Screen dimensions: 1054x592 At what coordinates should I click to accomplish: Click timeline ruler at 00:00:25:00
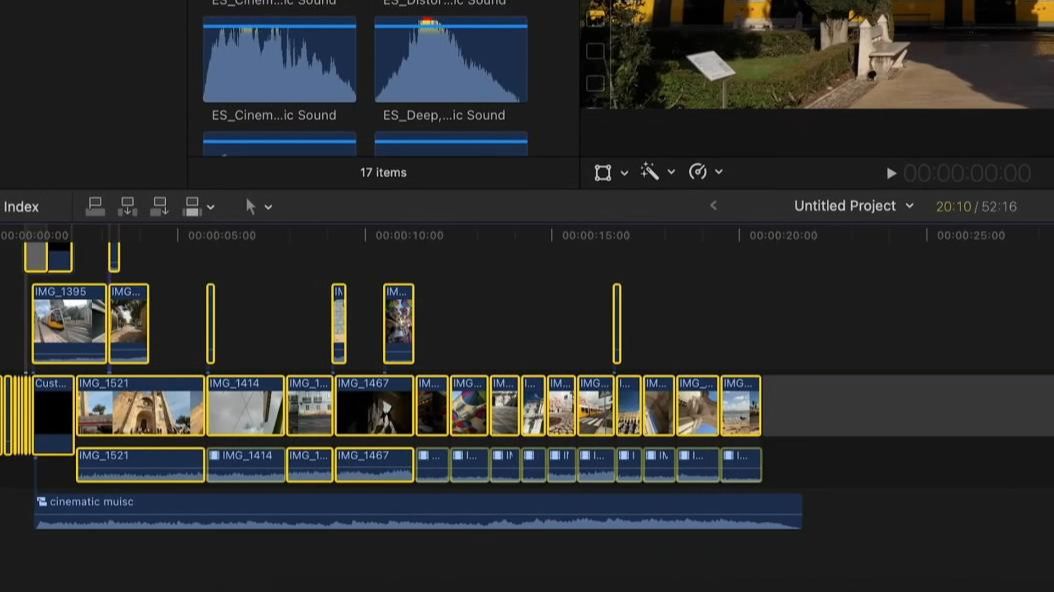tap(971, 235)
